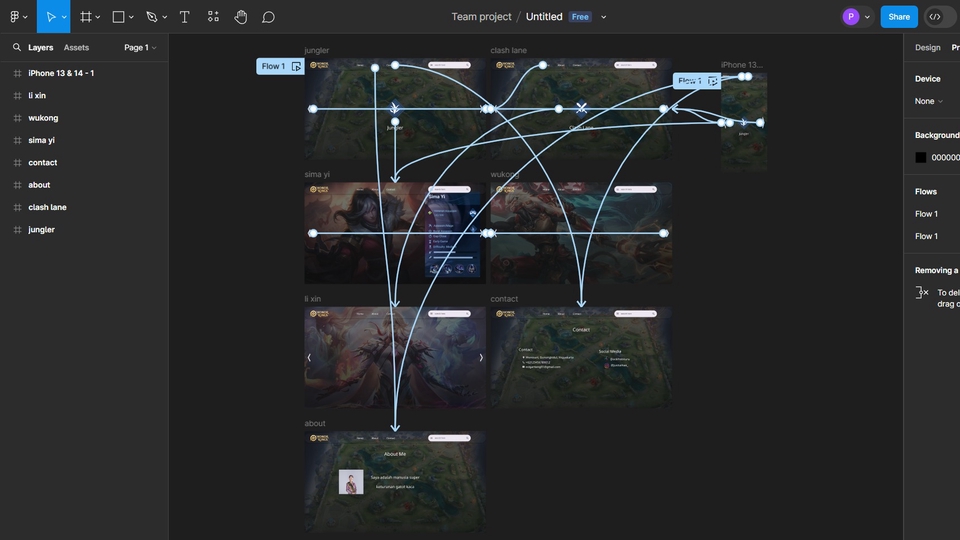
Task: Switch to the Layers tab
Action: [x=40, y=47]
